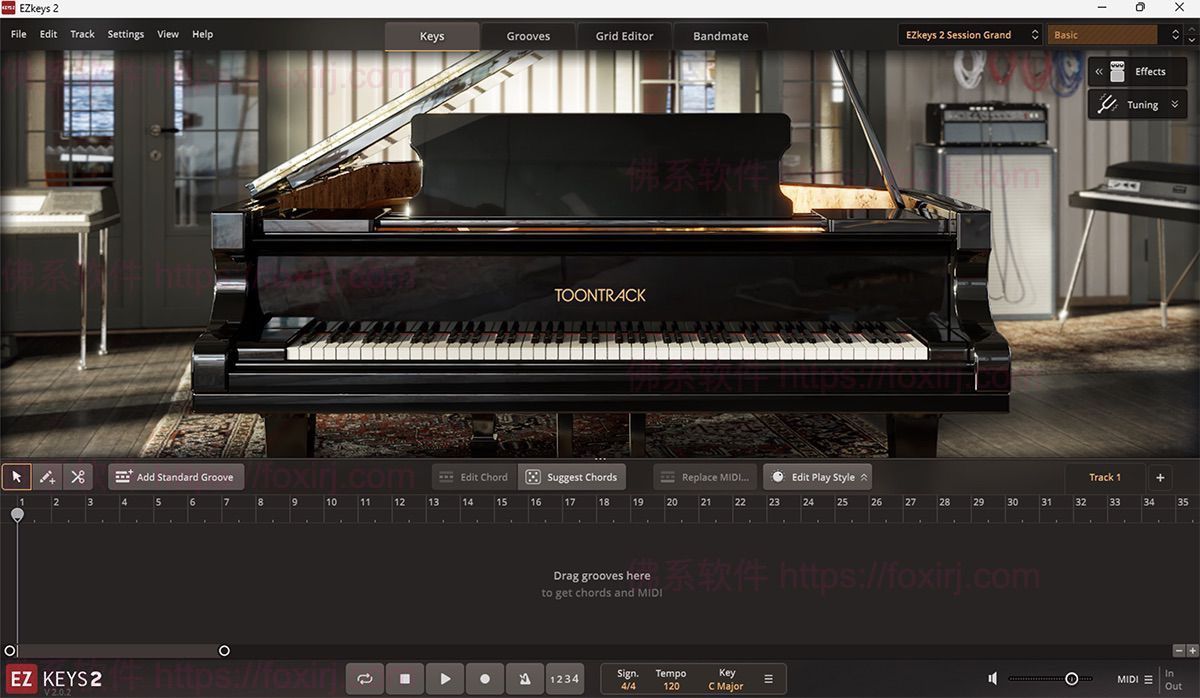Expand the Edit Play Style menu
Image resolution: width=1200 pixels, height=698 pixels.
817,477
